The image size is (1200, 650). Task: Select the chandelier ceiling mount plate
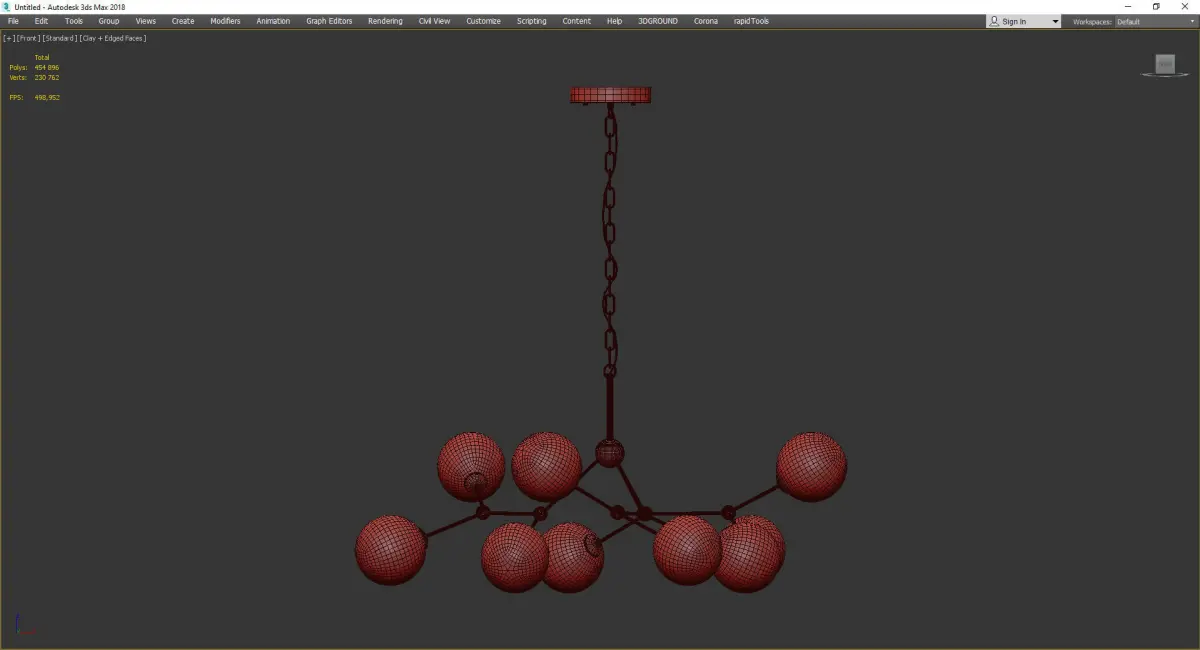click(x=610, y=95)
